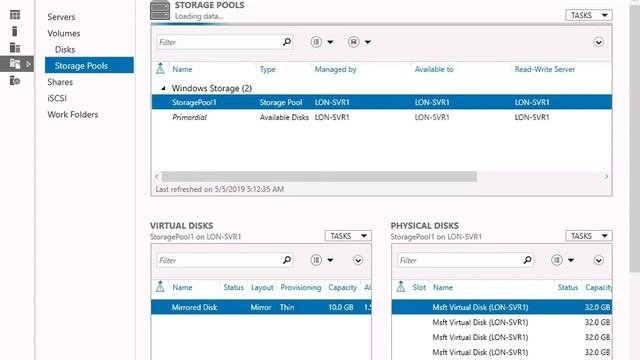The width and height of the screenshot is (640, 360).
Task: Open Virtual Disks TASKS dropdown
Action: 348,236
